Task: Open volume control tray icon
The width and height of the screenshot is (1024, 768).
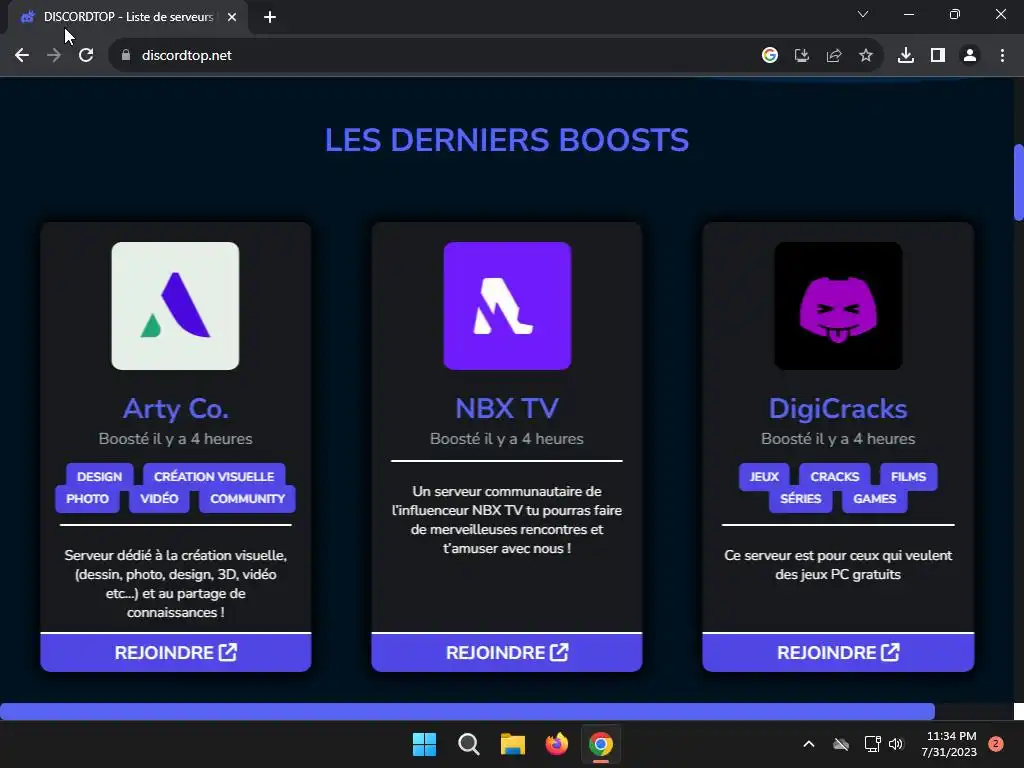Action: [x=896, y=744]
